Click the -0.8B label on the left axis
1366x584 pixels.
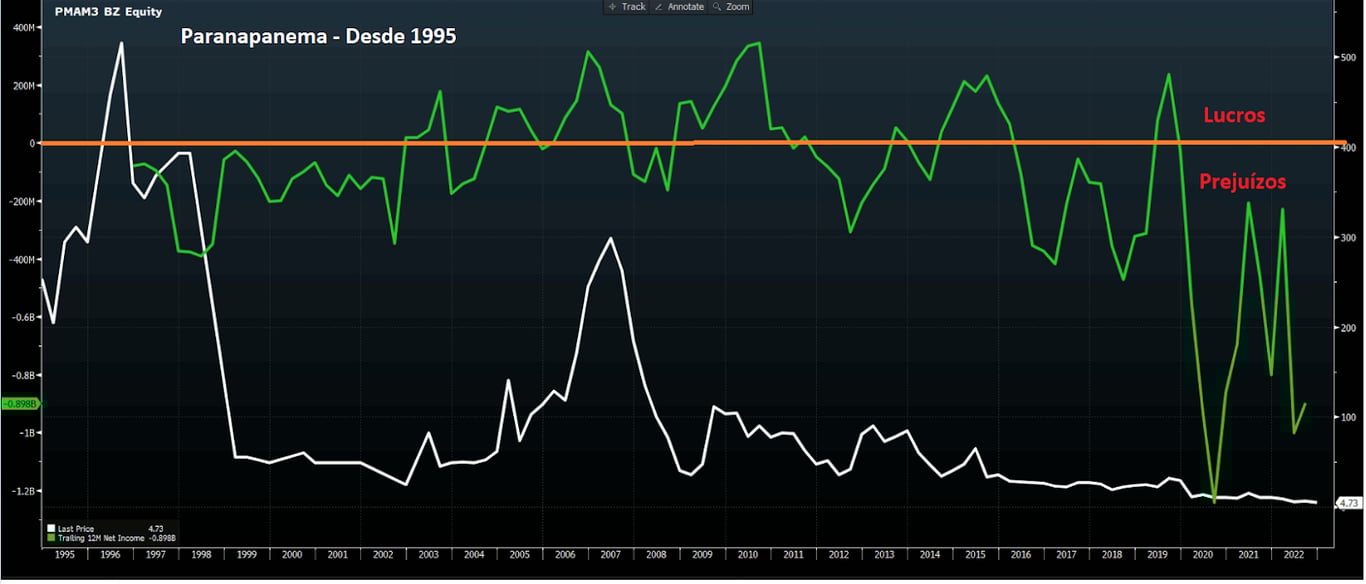(x=24, y=375)
